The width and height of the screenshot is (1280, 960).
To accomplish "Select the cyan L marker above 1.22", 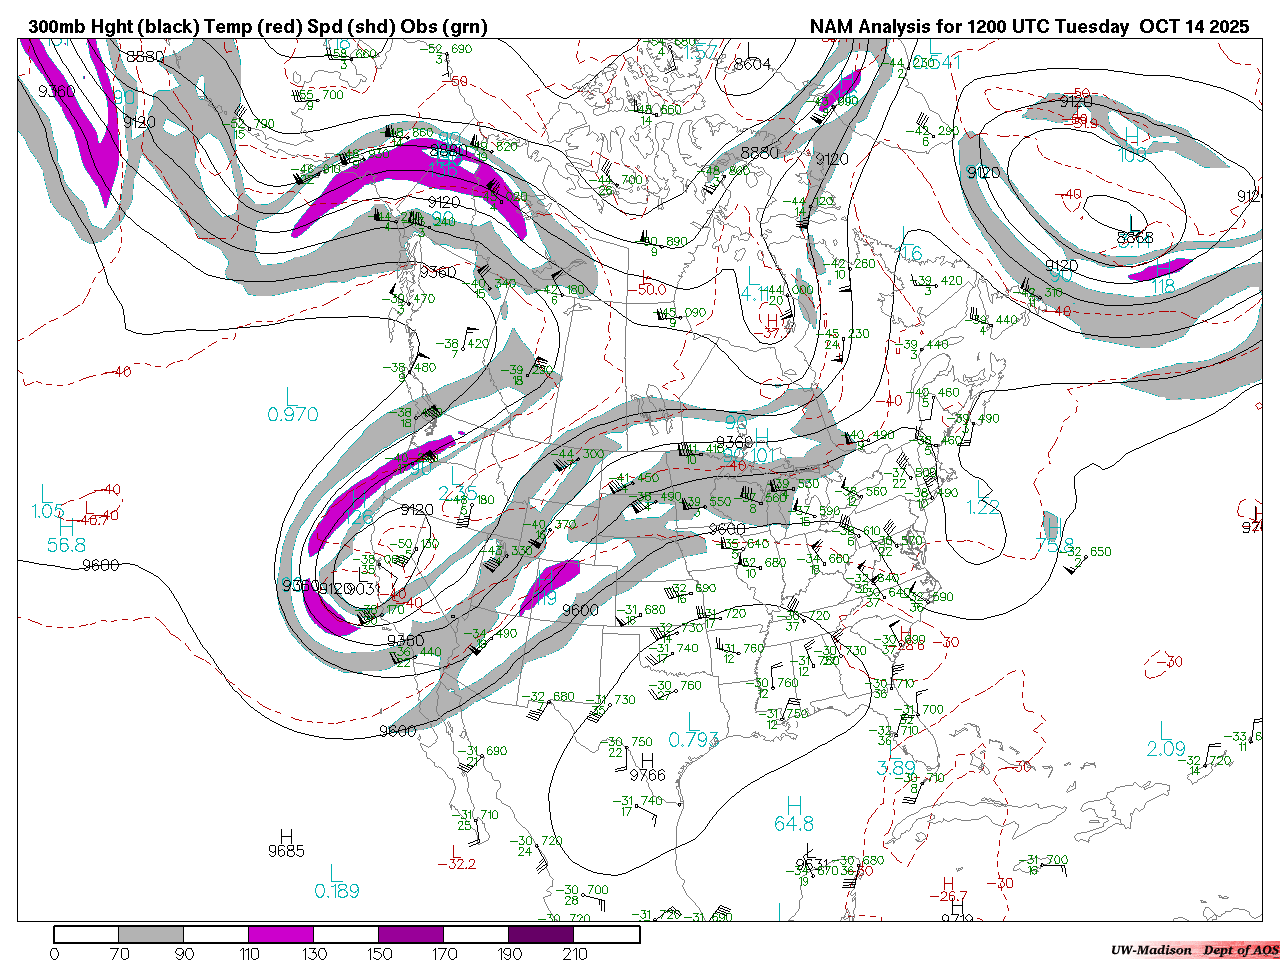I will click(981, 489).
